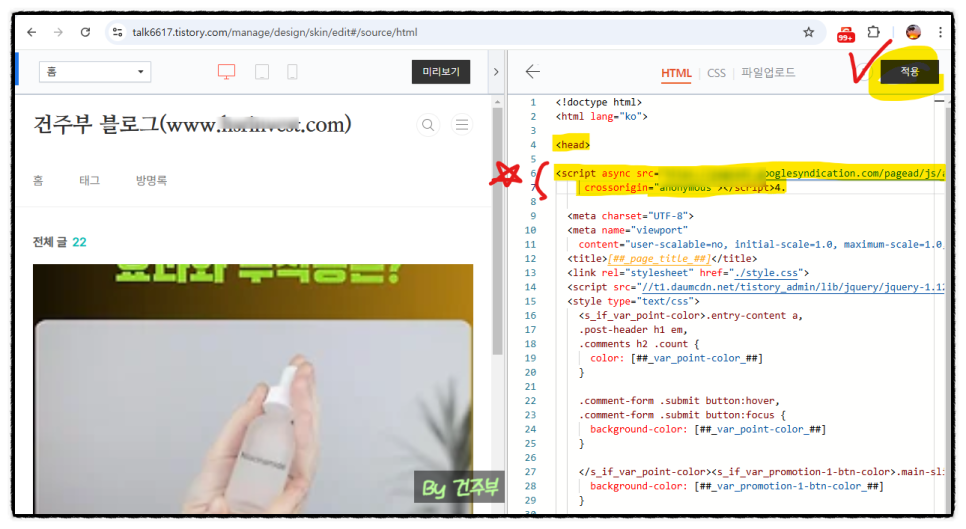This screenshot has height=529, width=966.
Task: Click the 적용 apply button
Action: click(x=909, y=72)
